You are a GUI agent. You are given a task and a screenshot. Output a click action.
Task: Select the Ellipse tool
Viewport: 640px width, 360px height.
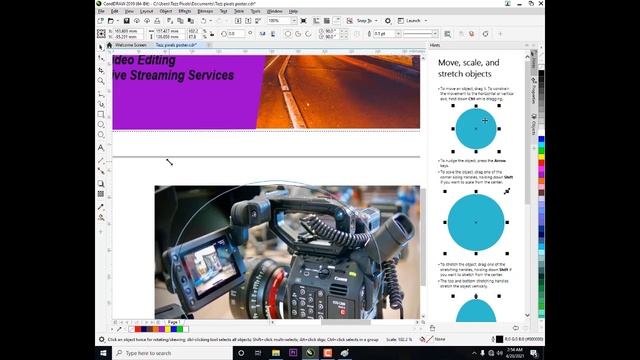[x=101, y=124]
